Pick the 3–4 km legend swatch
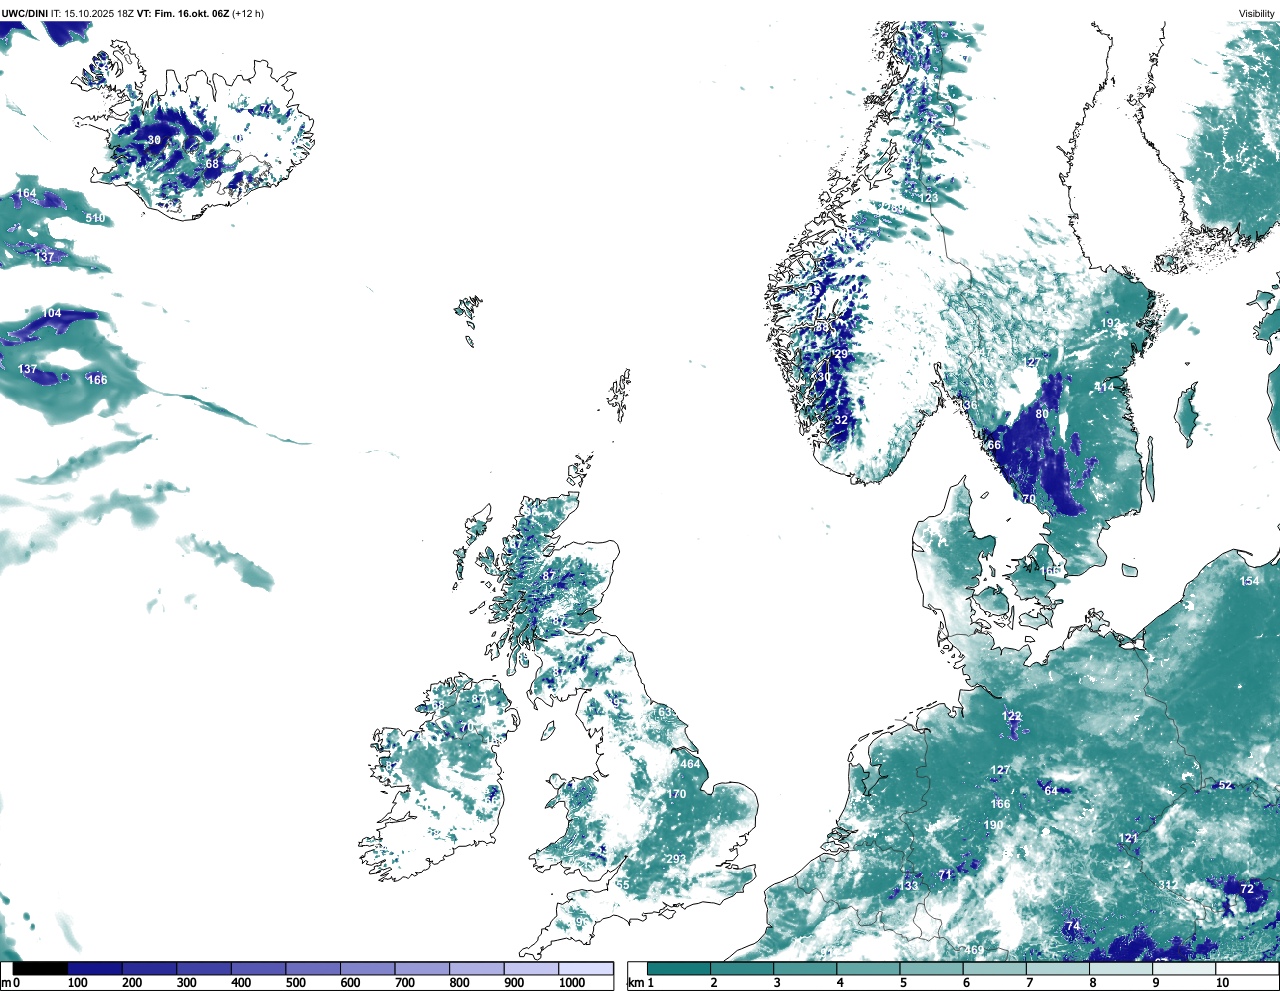This screenshot has height=991, width=1280. (x=805, y=969)
